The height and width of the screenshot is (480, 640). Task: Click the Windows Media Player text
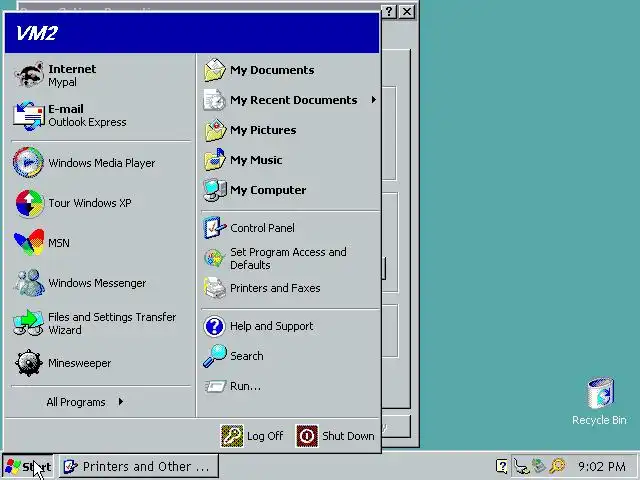102,163
